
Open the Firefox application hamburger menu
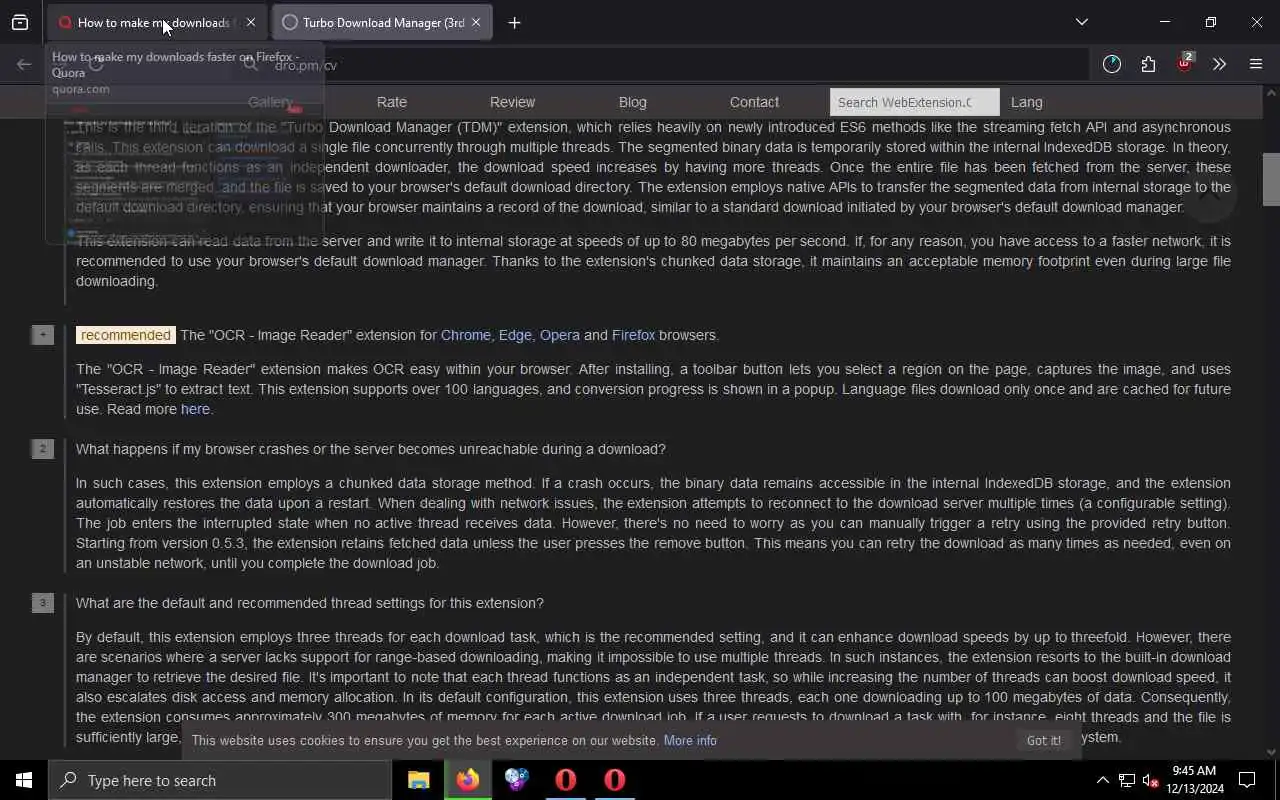pos(1256,64)
